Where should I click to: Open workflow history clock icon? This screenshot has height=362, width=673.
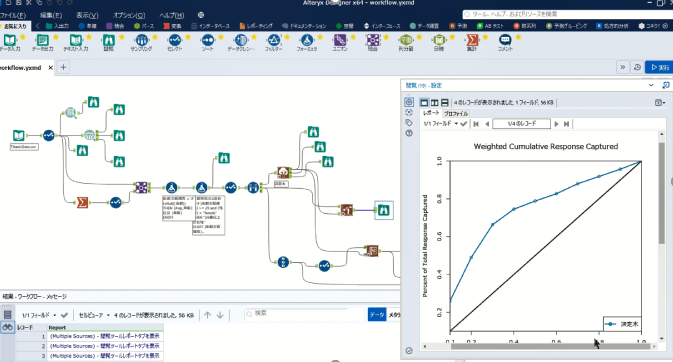click(x=637, y=67)
